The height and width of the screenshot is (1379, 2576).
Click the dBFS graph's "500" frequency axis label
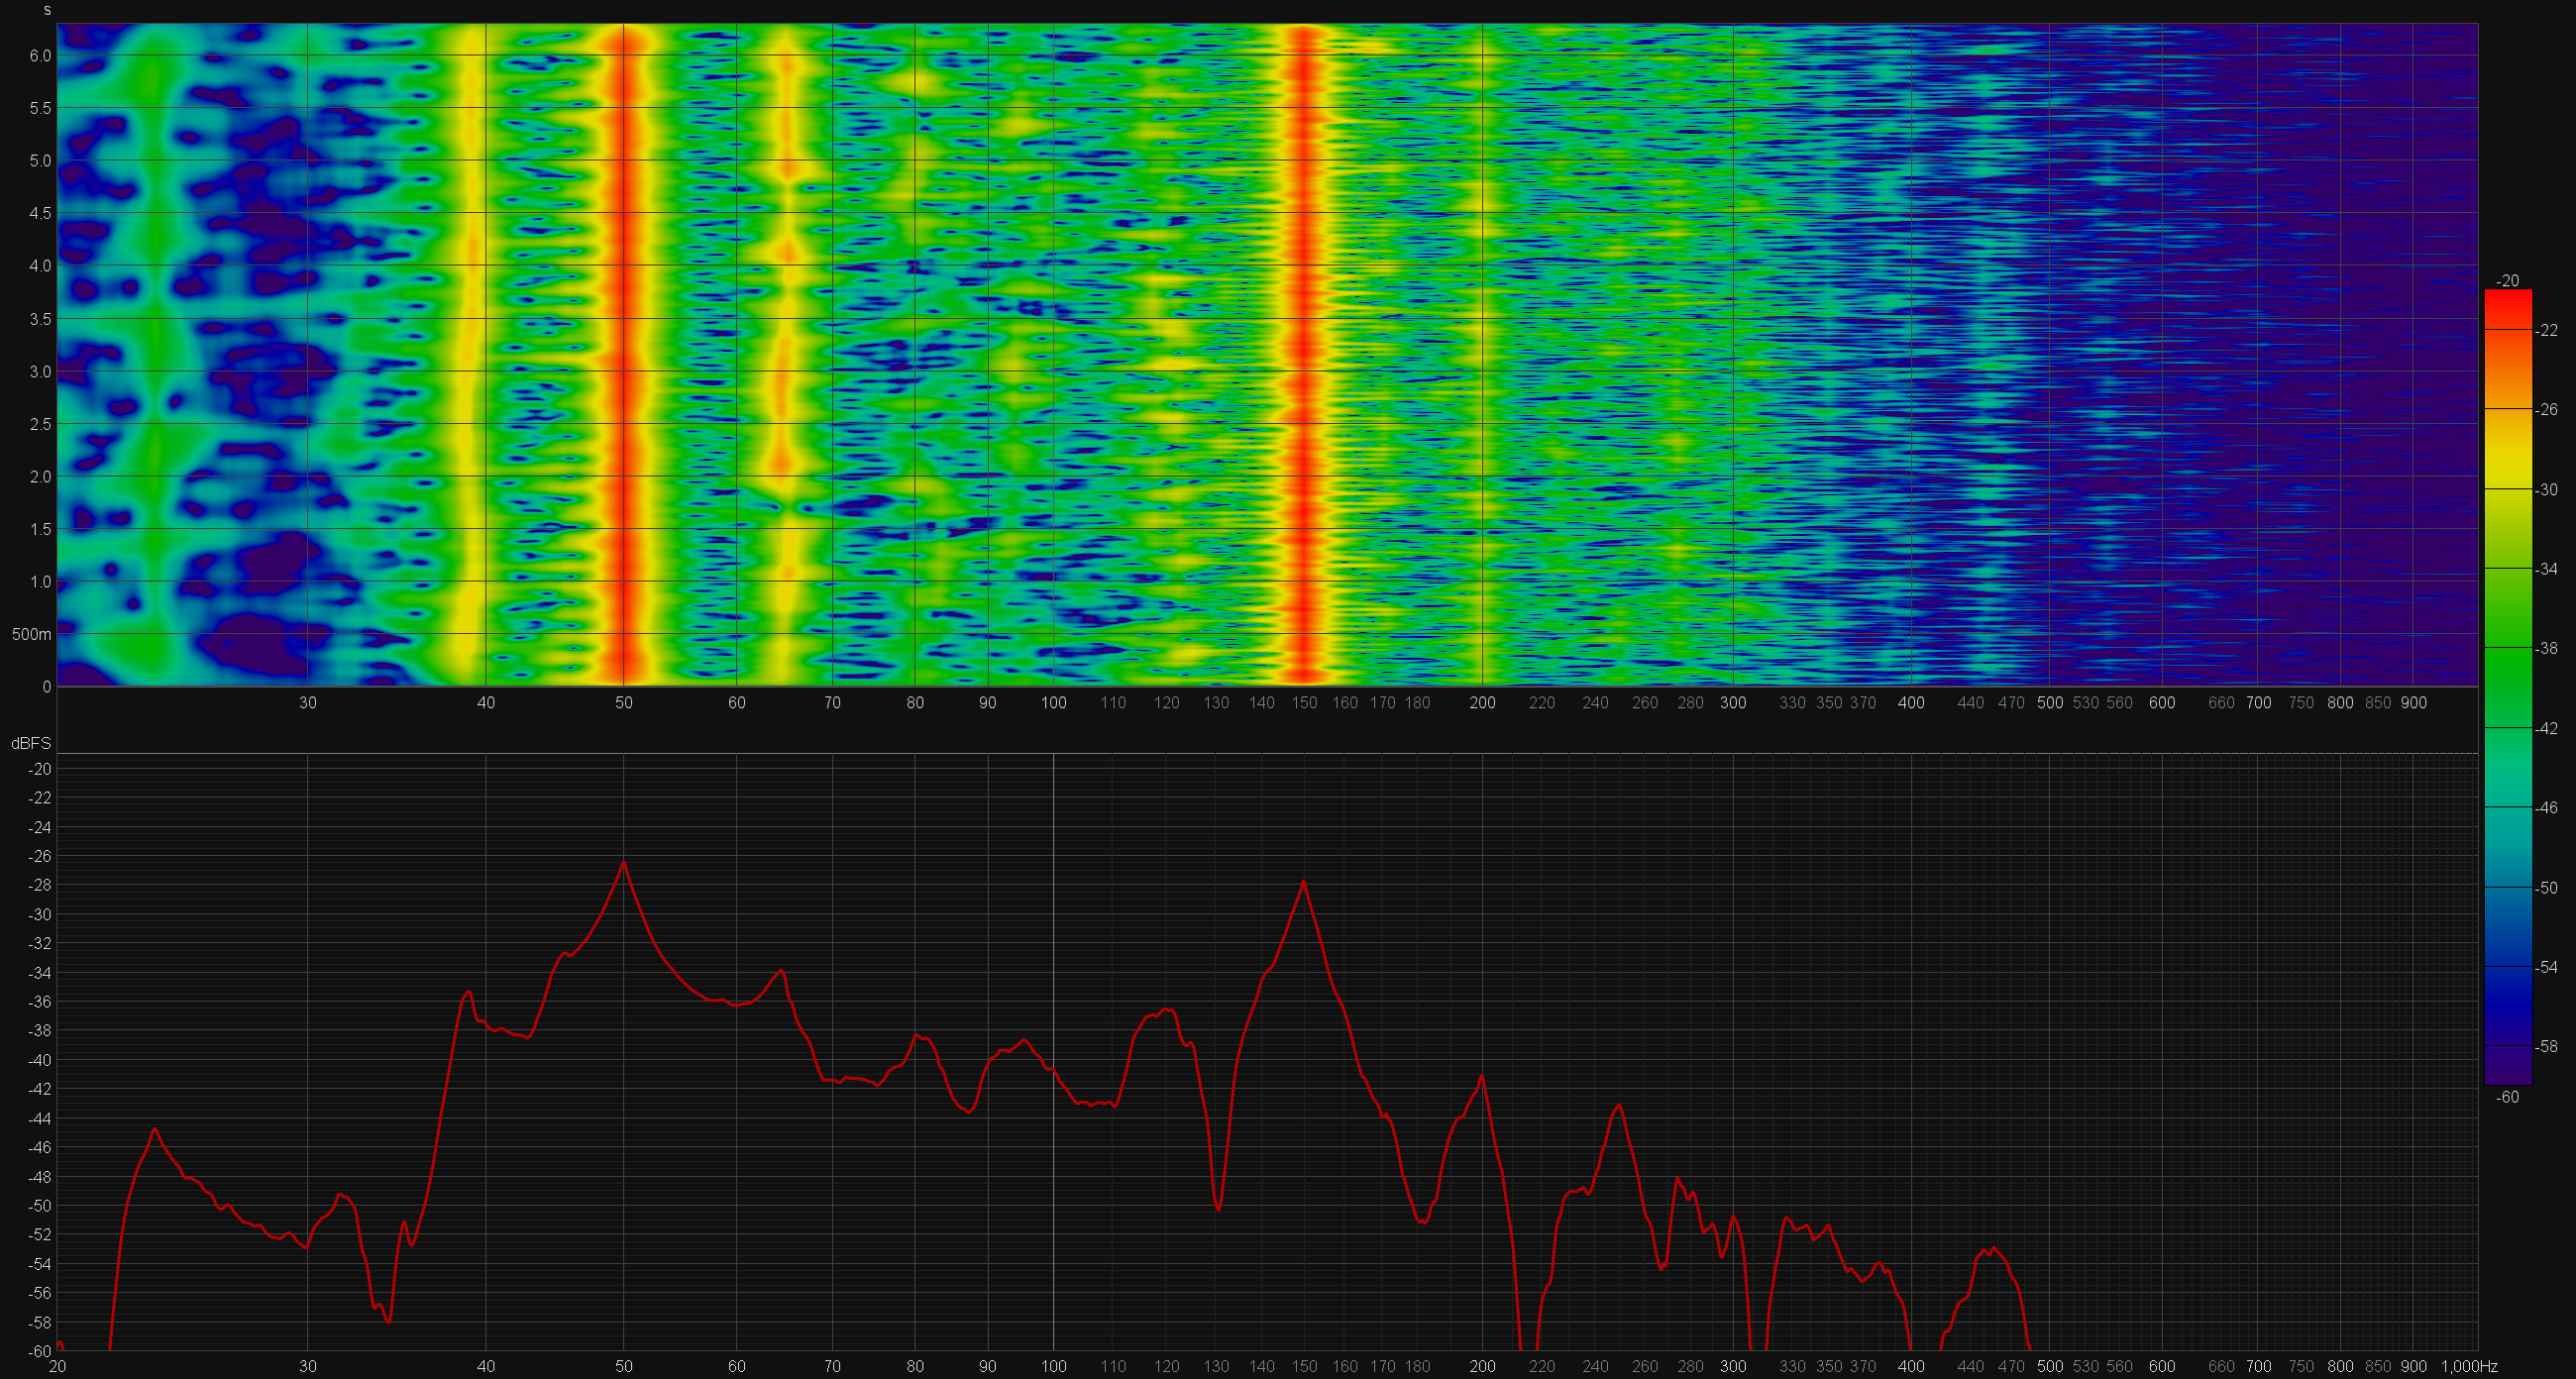(x=2050, y=1366)
